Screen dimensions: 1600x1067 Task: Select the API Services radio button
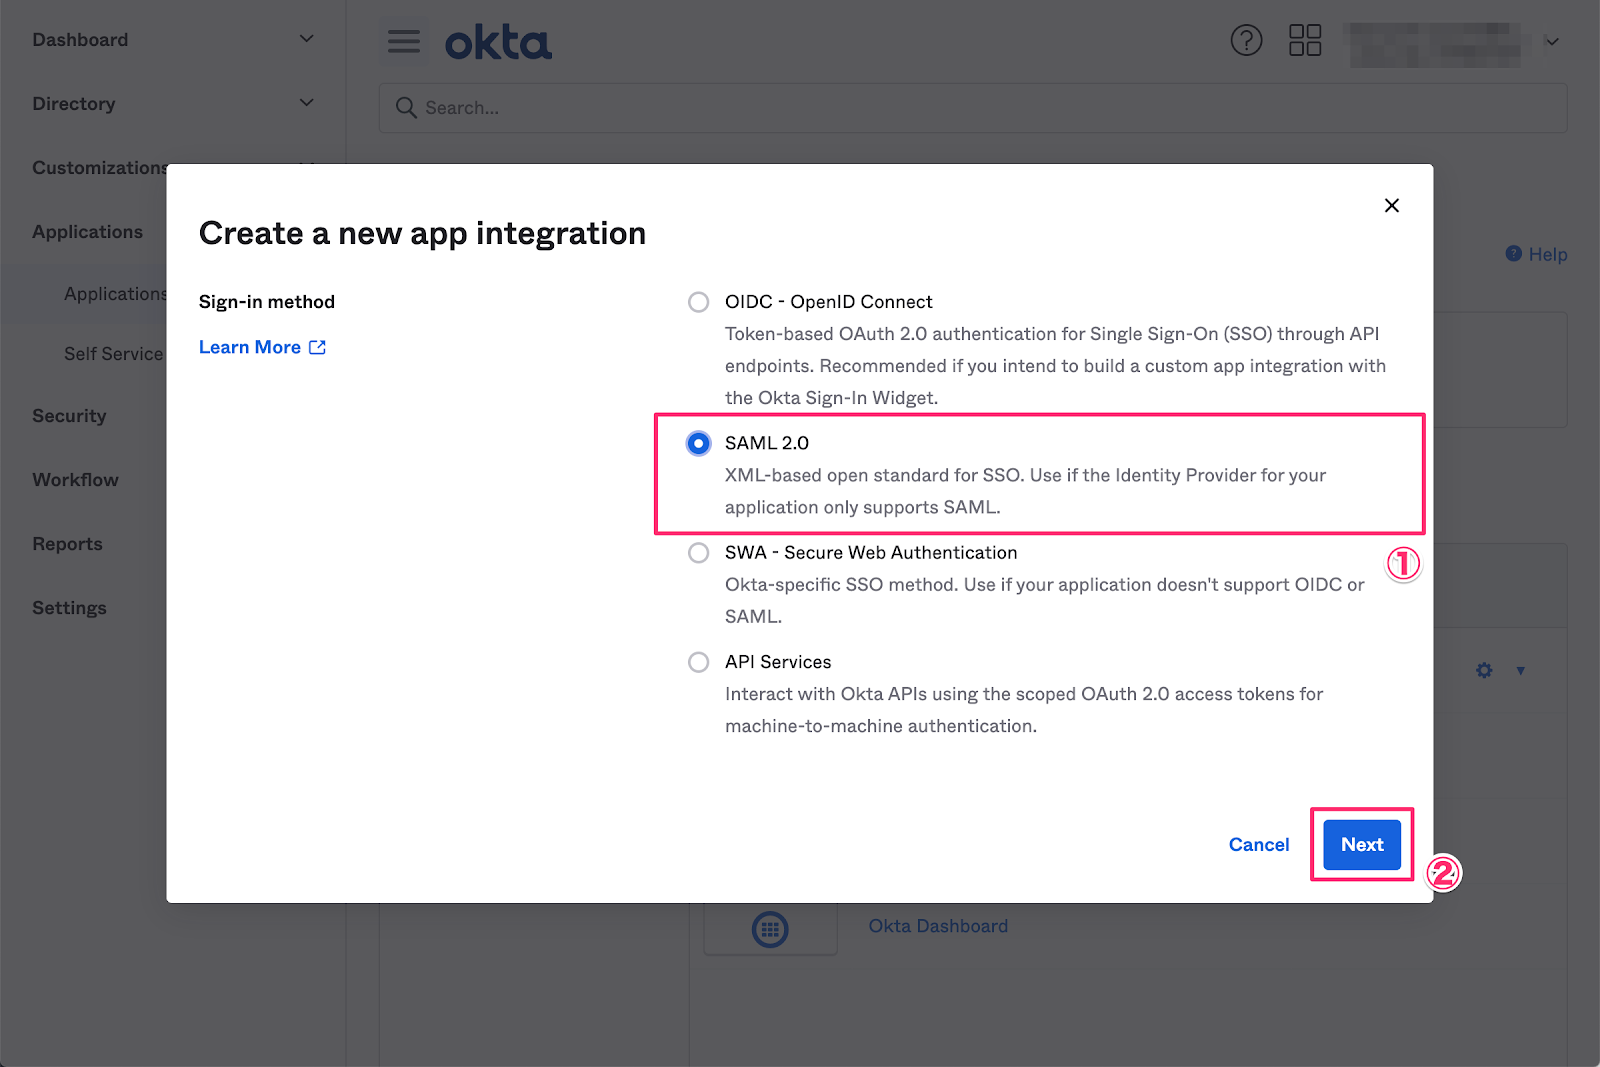[698, 662]
